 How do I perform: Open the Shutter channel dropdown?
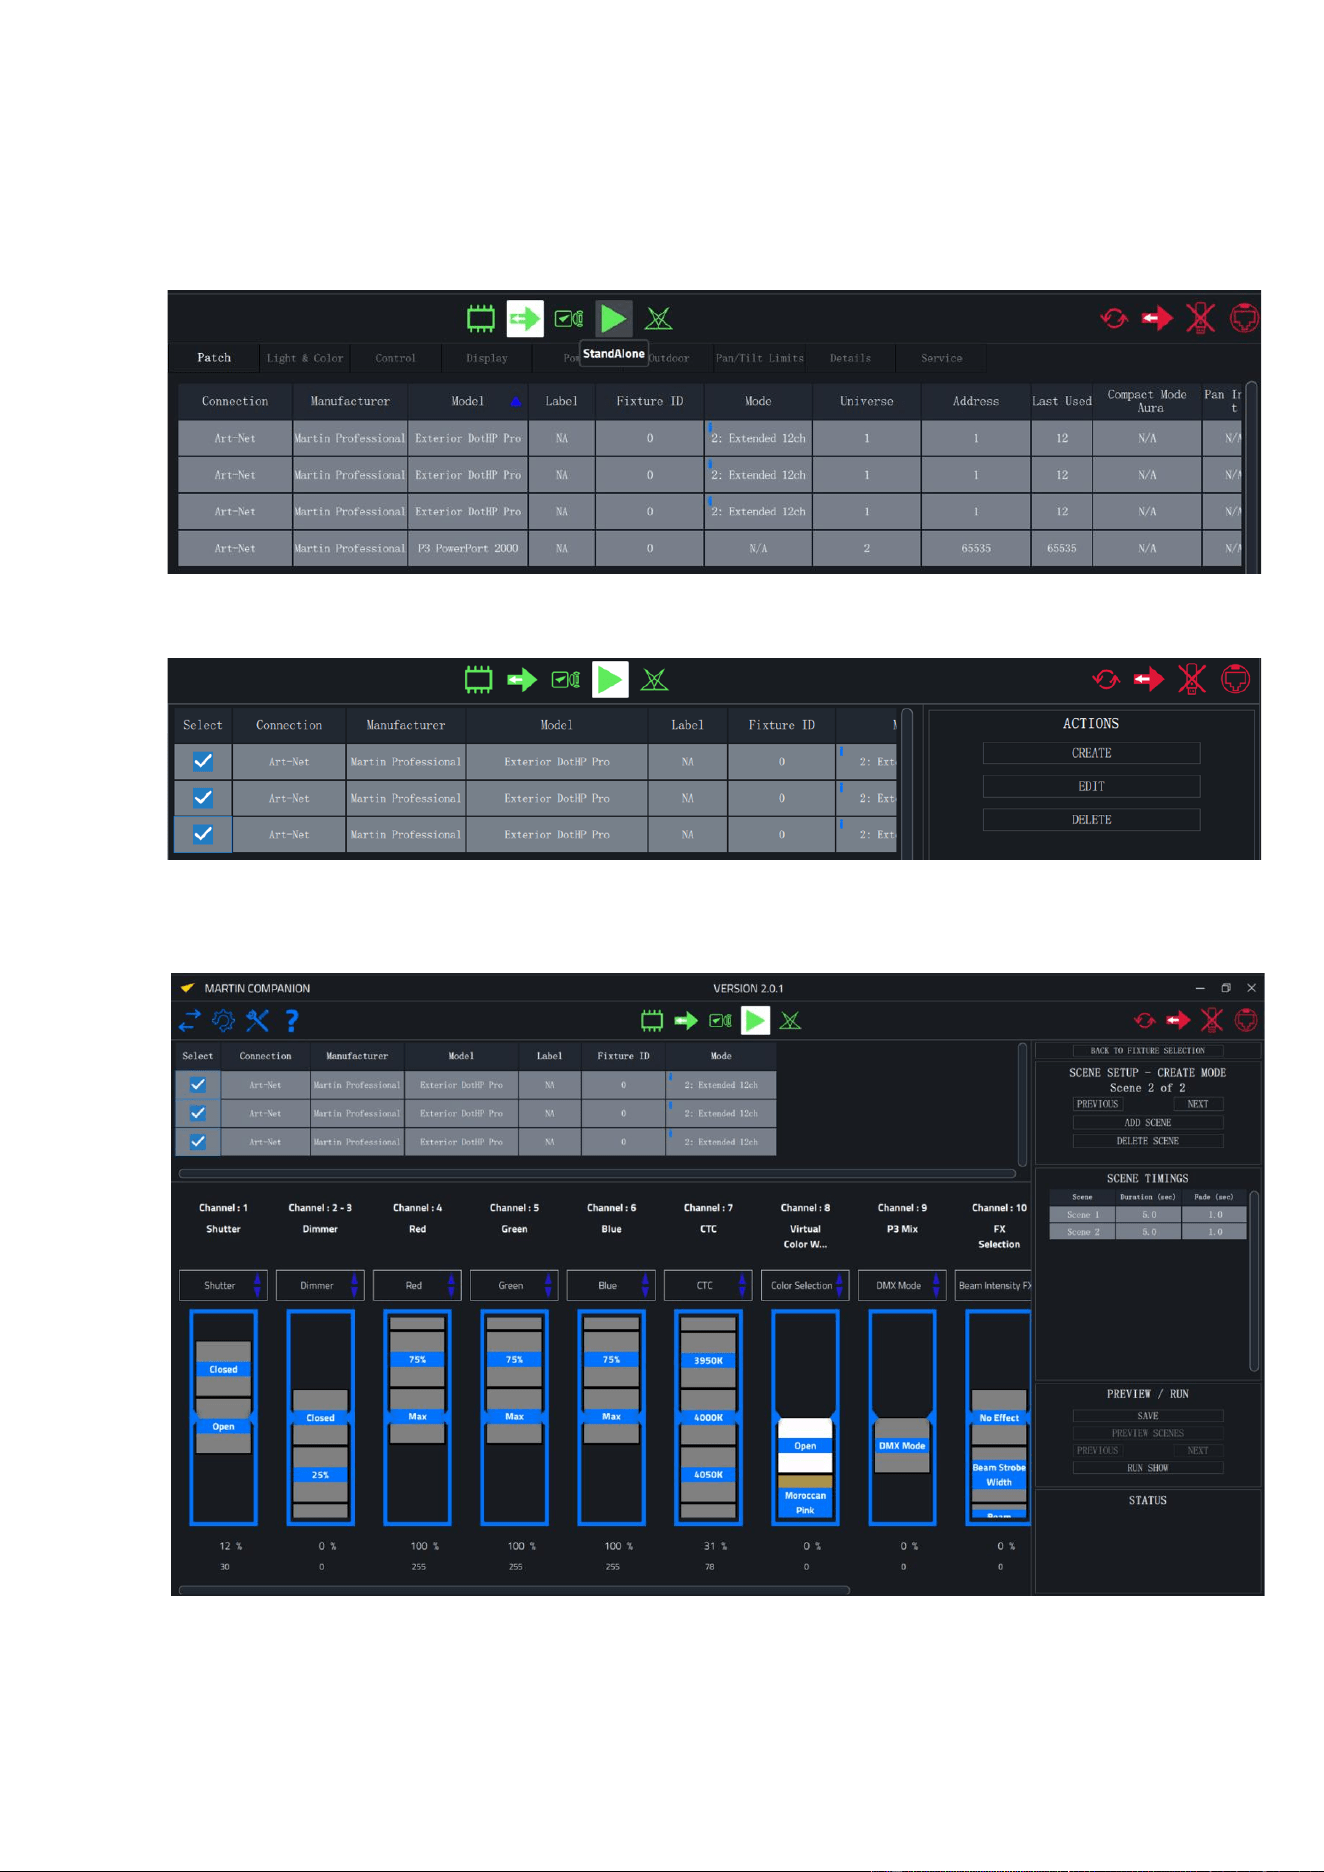click(223, 1285)
